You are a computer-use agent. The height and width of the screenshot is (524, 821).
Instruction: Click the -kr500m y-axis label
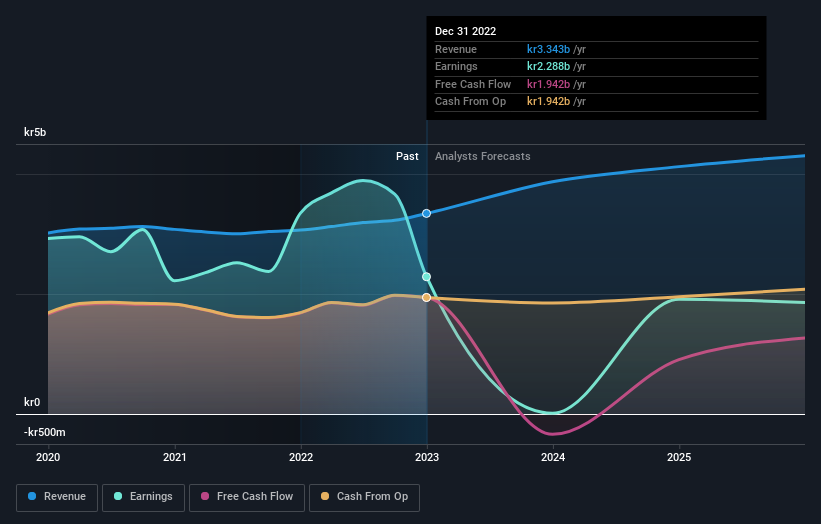tap(45, 432)
